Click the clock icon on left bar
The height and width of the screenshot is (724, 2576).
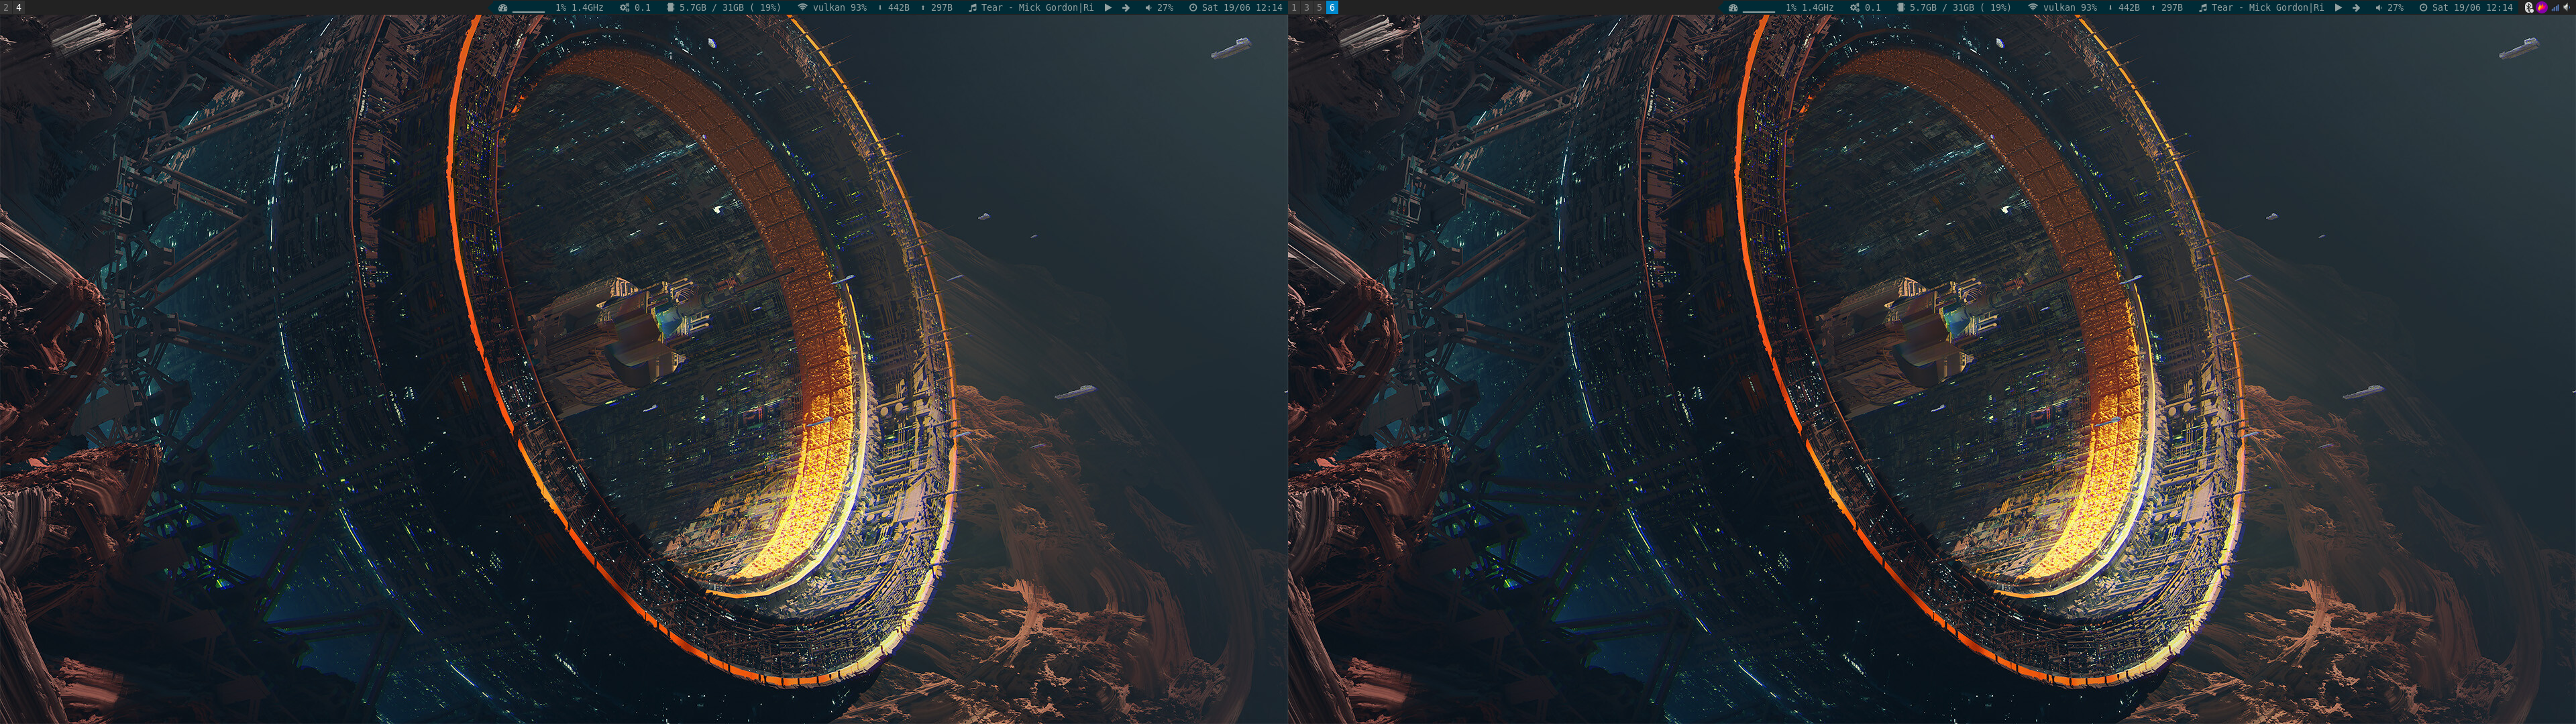click(x=1193, y=8)
